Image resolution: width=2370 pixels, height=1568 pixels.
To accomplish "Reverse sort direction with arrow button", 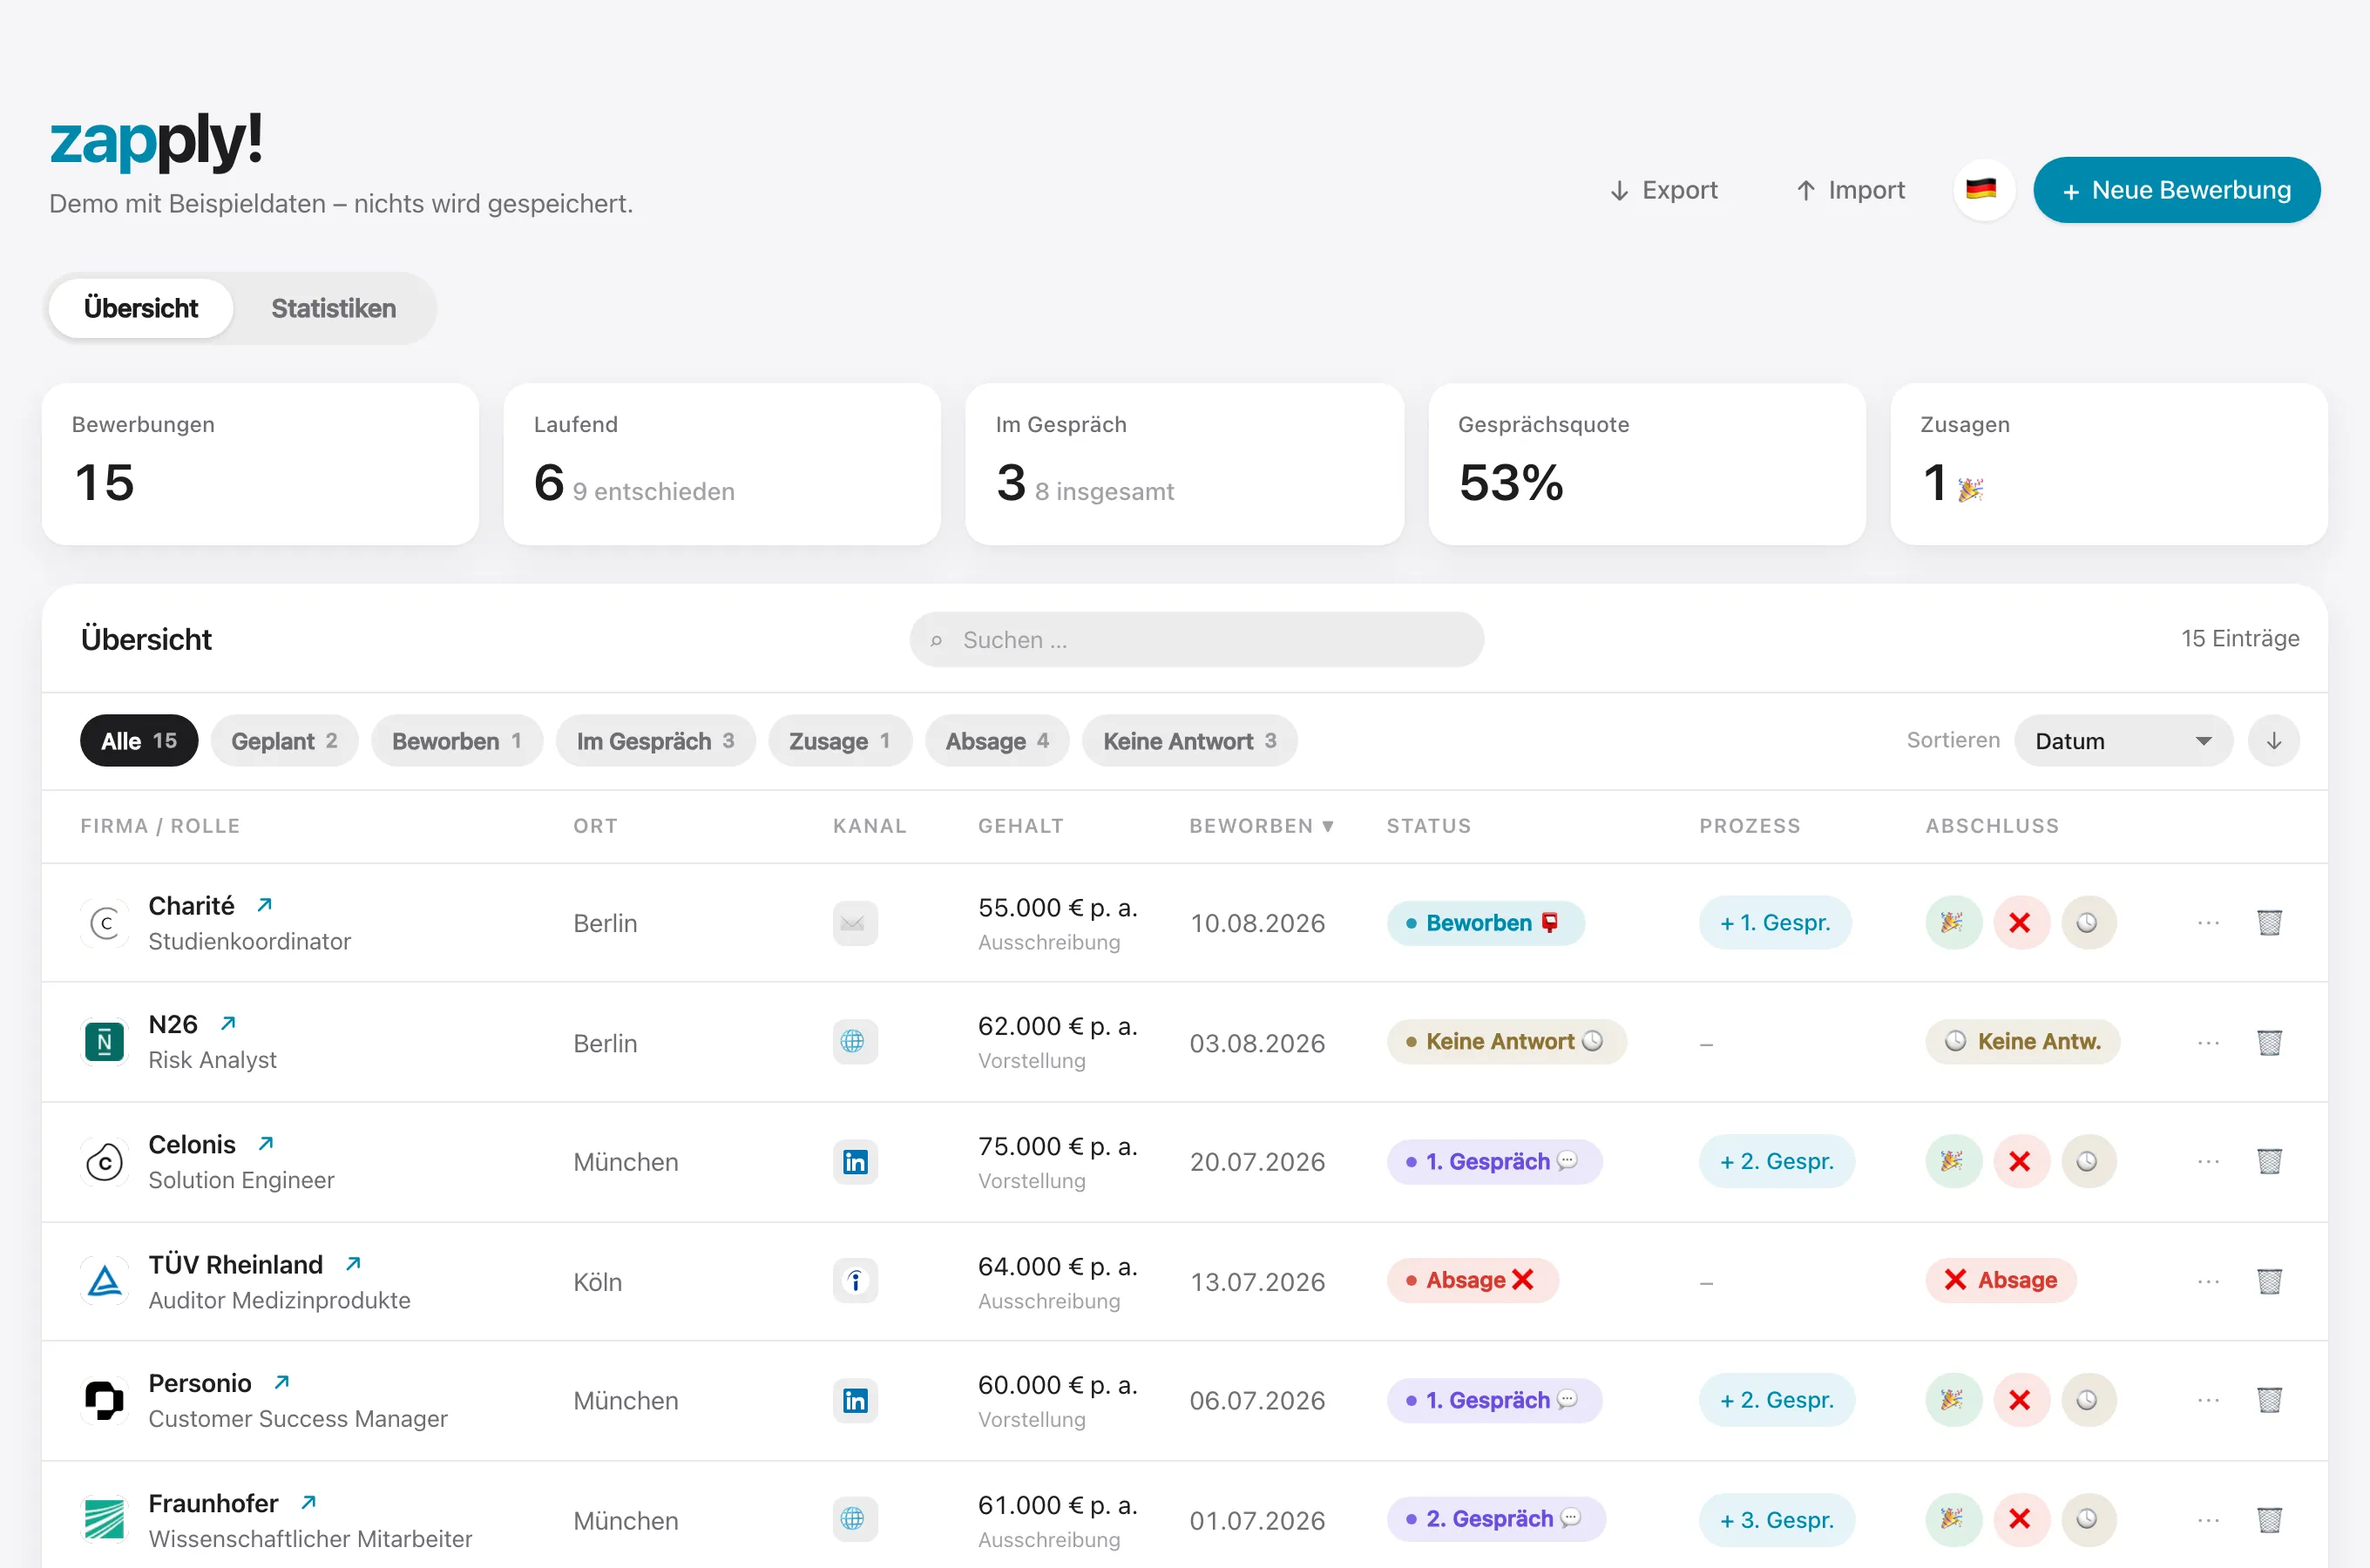I will click(x=2273, y=740).
